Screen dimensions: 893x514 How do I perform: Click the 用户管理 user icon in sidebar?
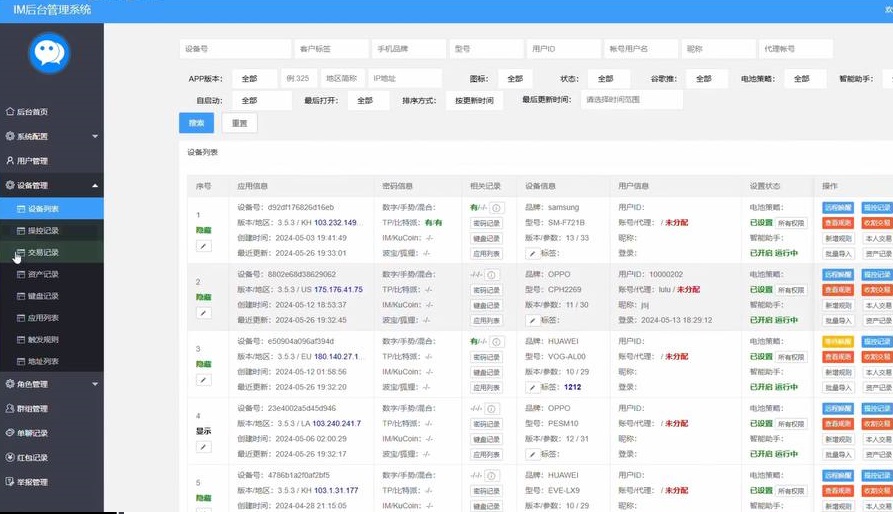(x=10, y=161)
